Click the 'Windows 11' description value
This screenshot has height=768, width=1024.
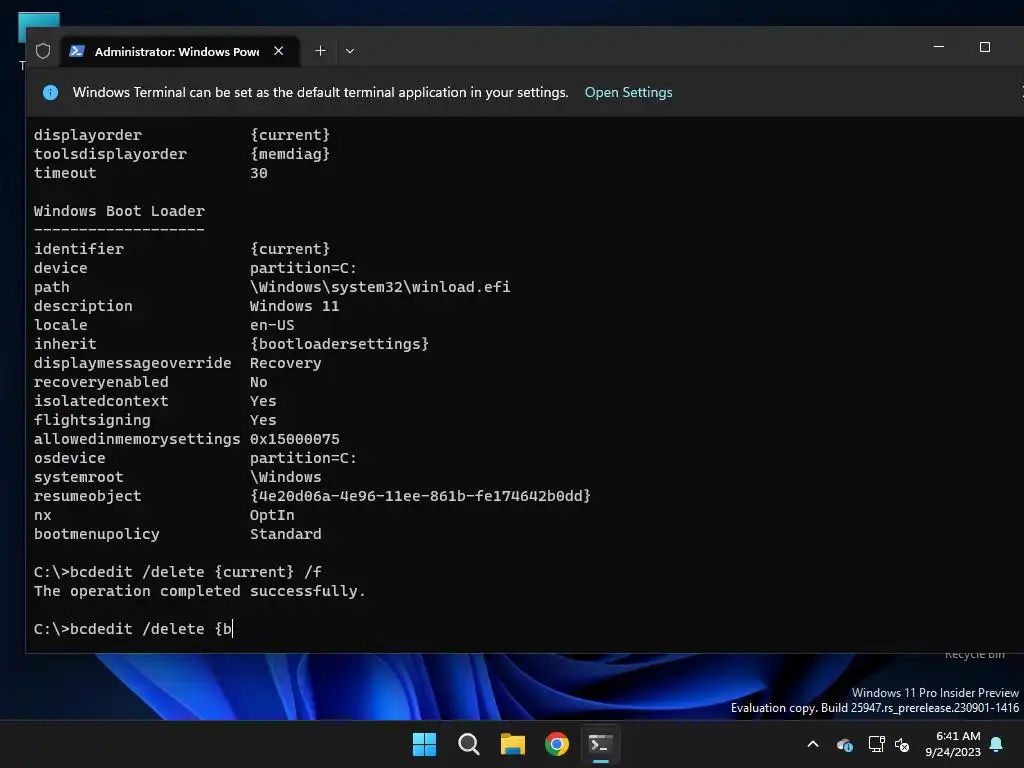click(295, 306)
